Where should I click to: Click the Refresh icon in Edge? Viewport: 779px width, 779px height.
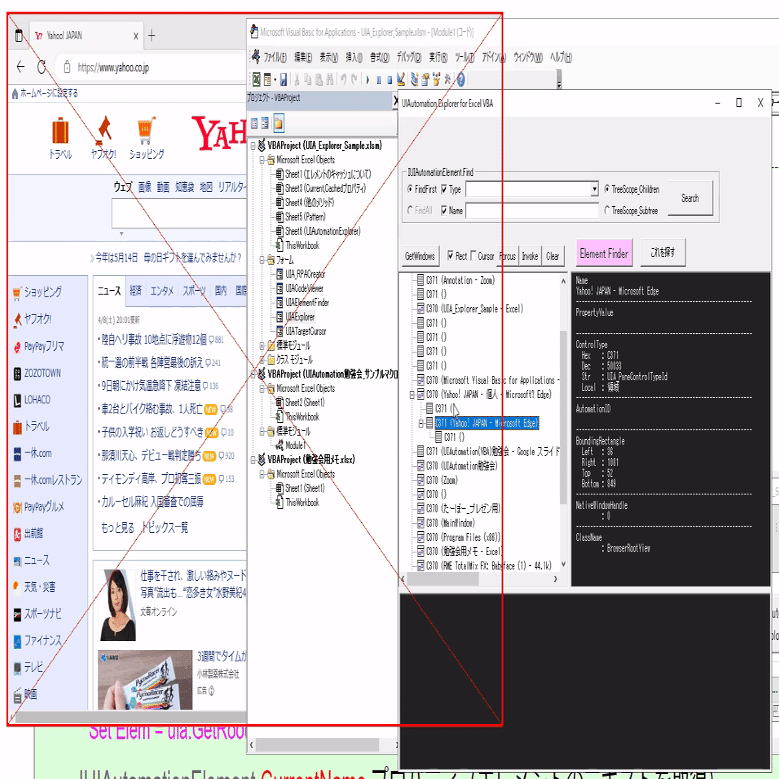click(x=42, y=67)
